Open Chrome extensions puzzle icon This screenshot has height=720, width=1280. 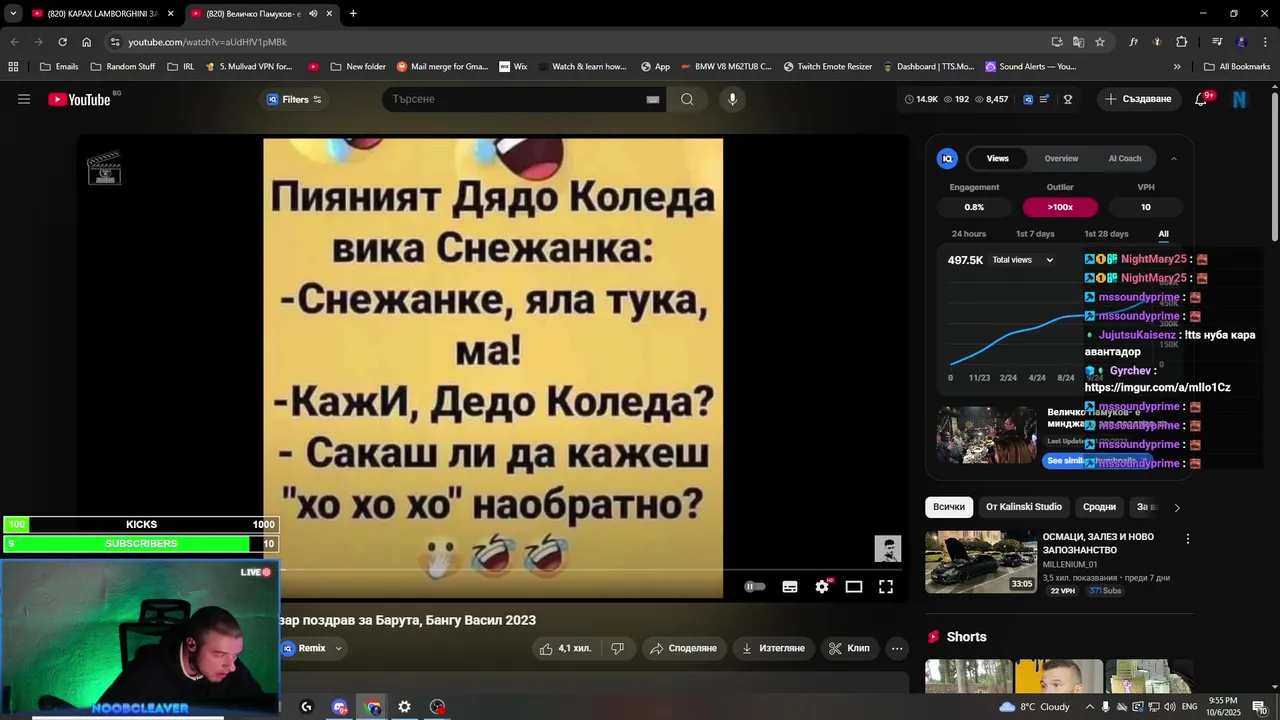pyautogui.click(x=1181, y=42)
